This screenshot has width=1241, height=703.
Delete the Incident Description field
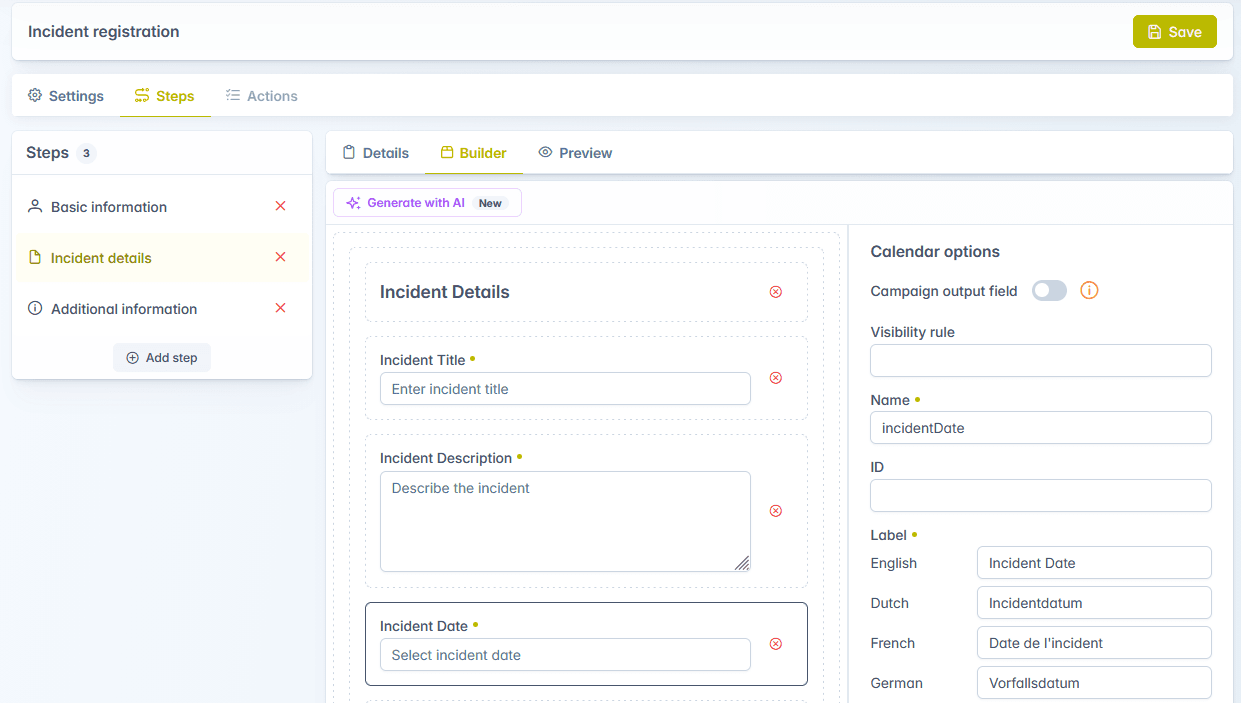tap(775, 511)
